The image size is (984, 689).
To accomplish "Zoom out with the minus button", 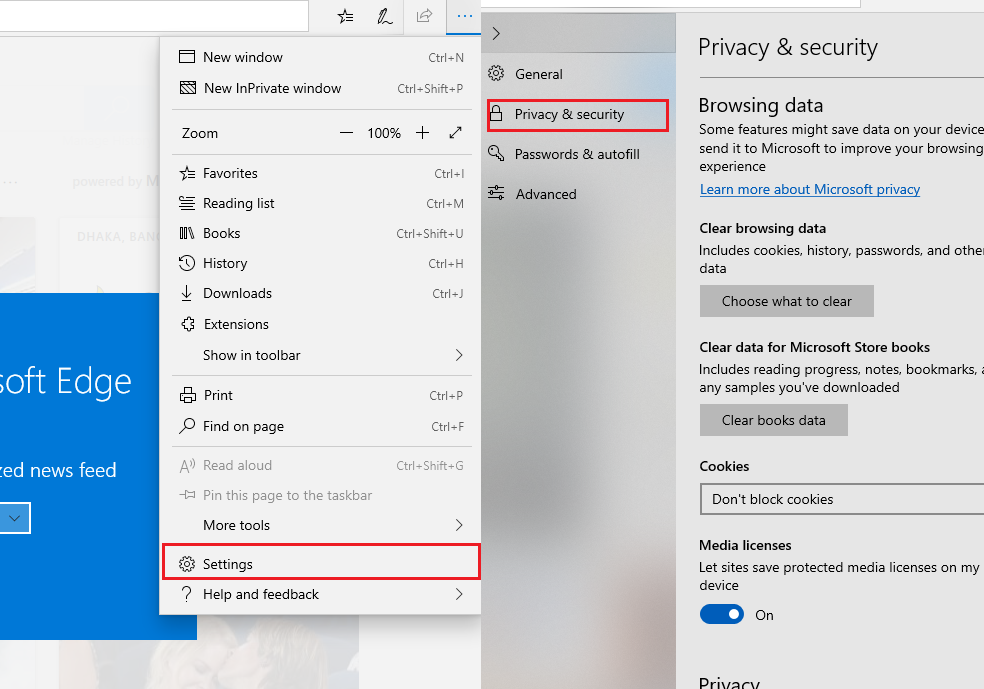I will click(346, 133).
